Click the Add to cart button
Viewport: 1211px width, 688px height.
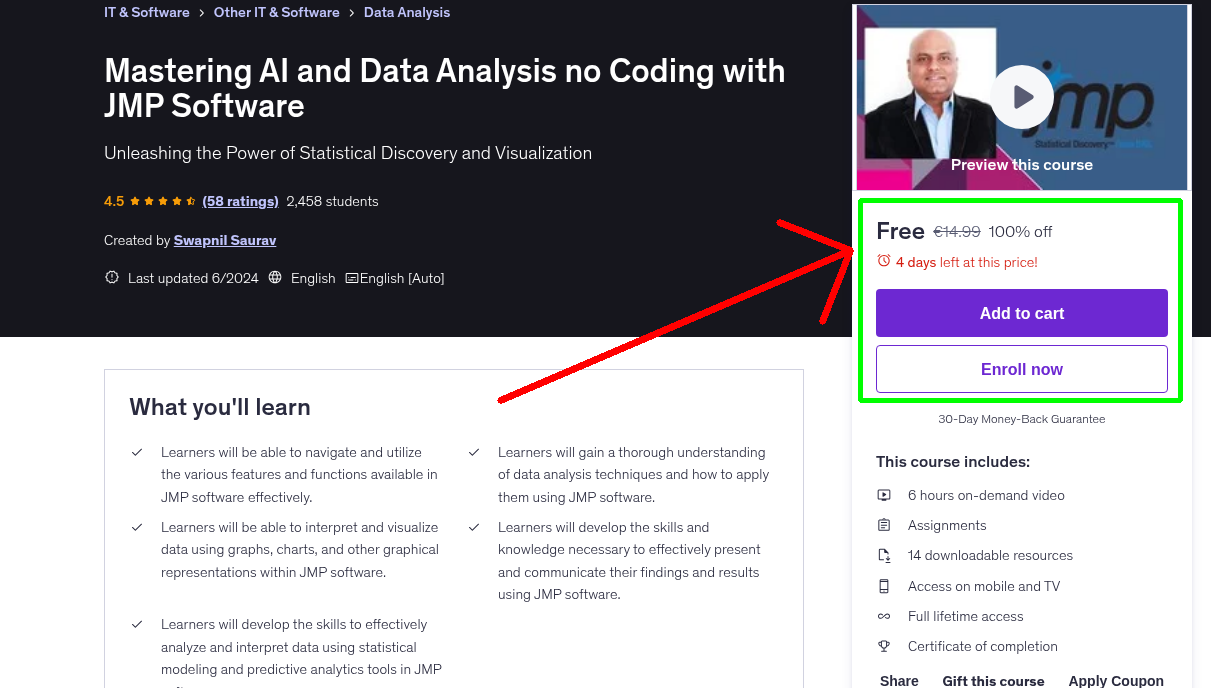(1021, 313)
